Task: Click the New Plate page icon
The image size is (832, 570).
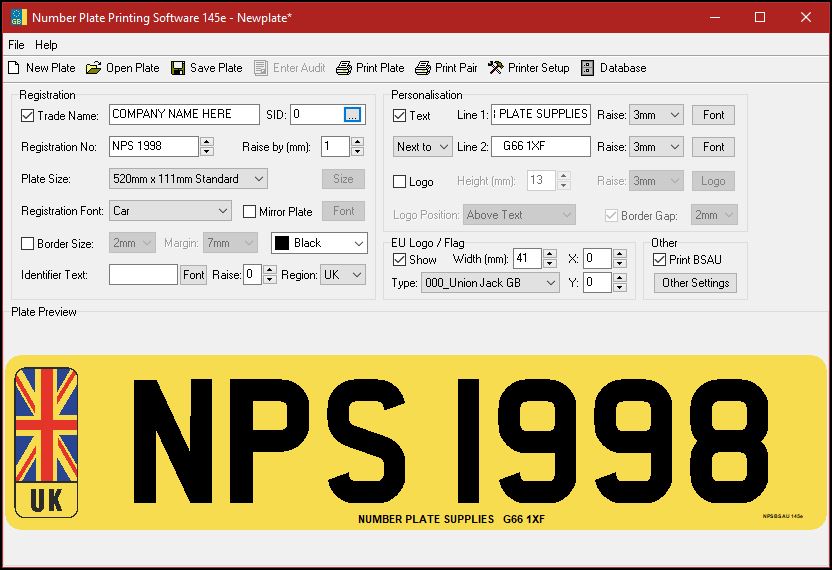Action: pyautogui.click(x=14, y=68)
